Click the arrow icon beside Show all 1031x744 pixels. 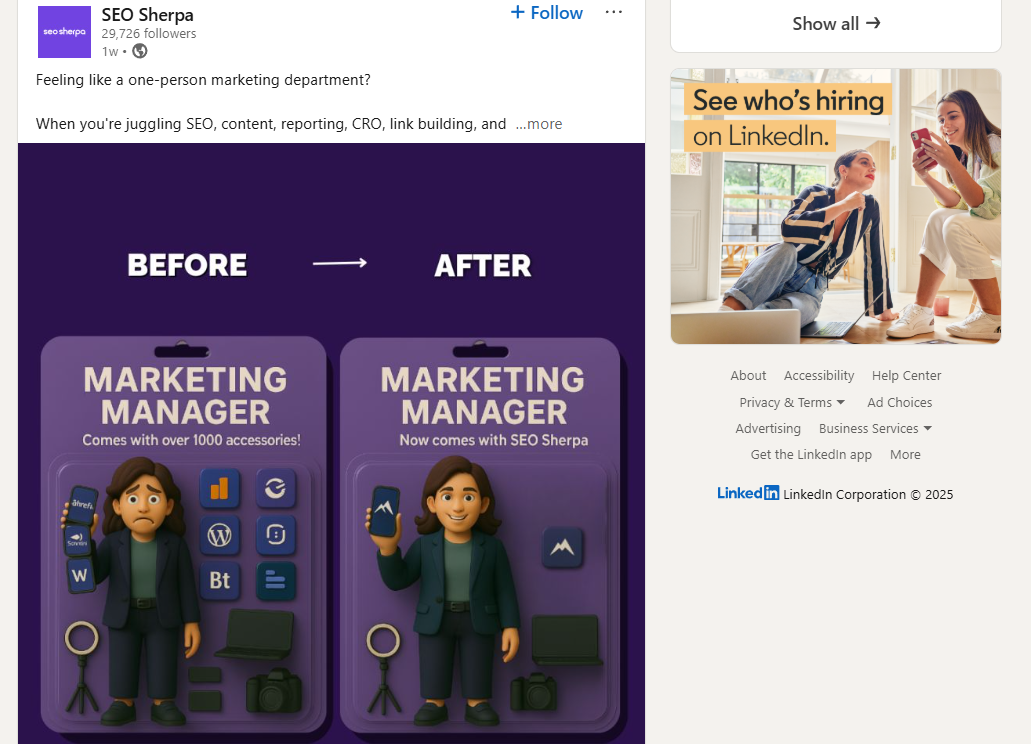(x=873, y=23)
